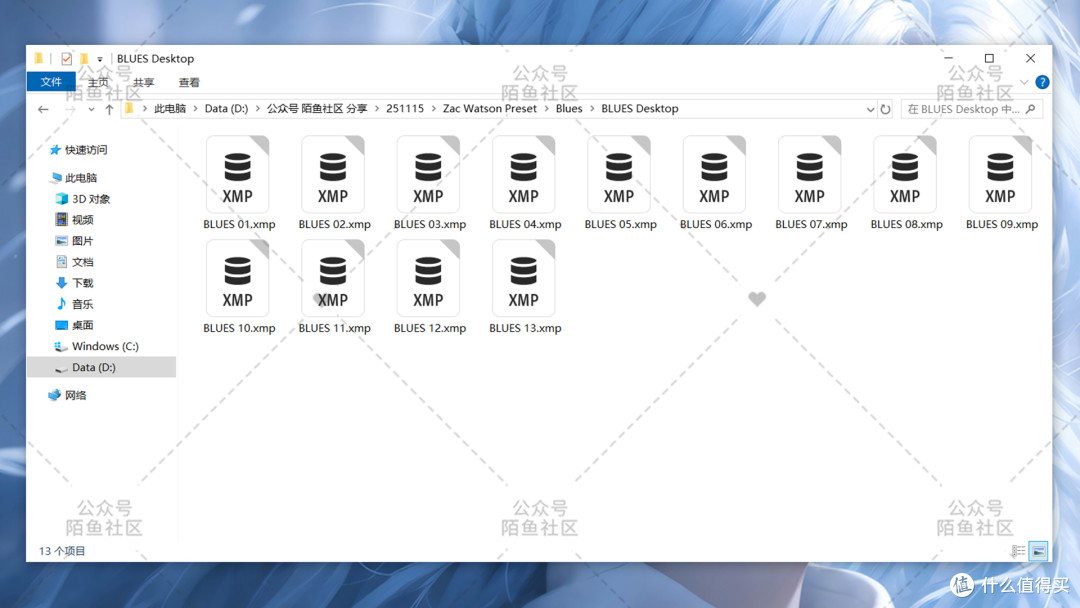Viewport: 1080px width, 608px height.
Task: Select the BLUES 12.xmp file icon
Action: point(428,278)
